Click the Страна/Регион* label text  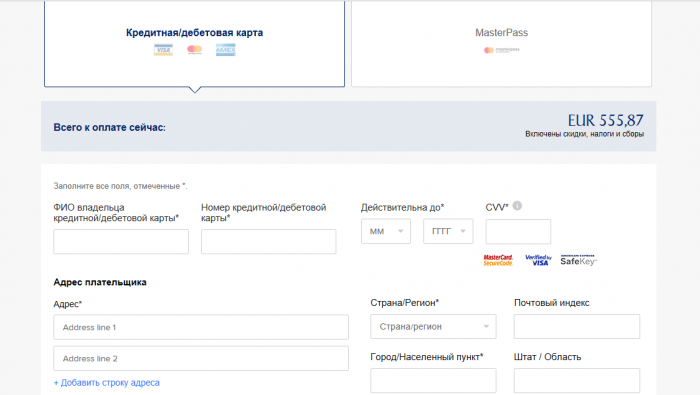(x=404, y=303)
